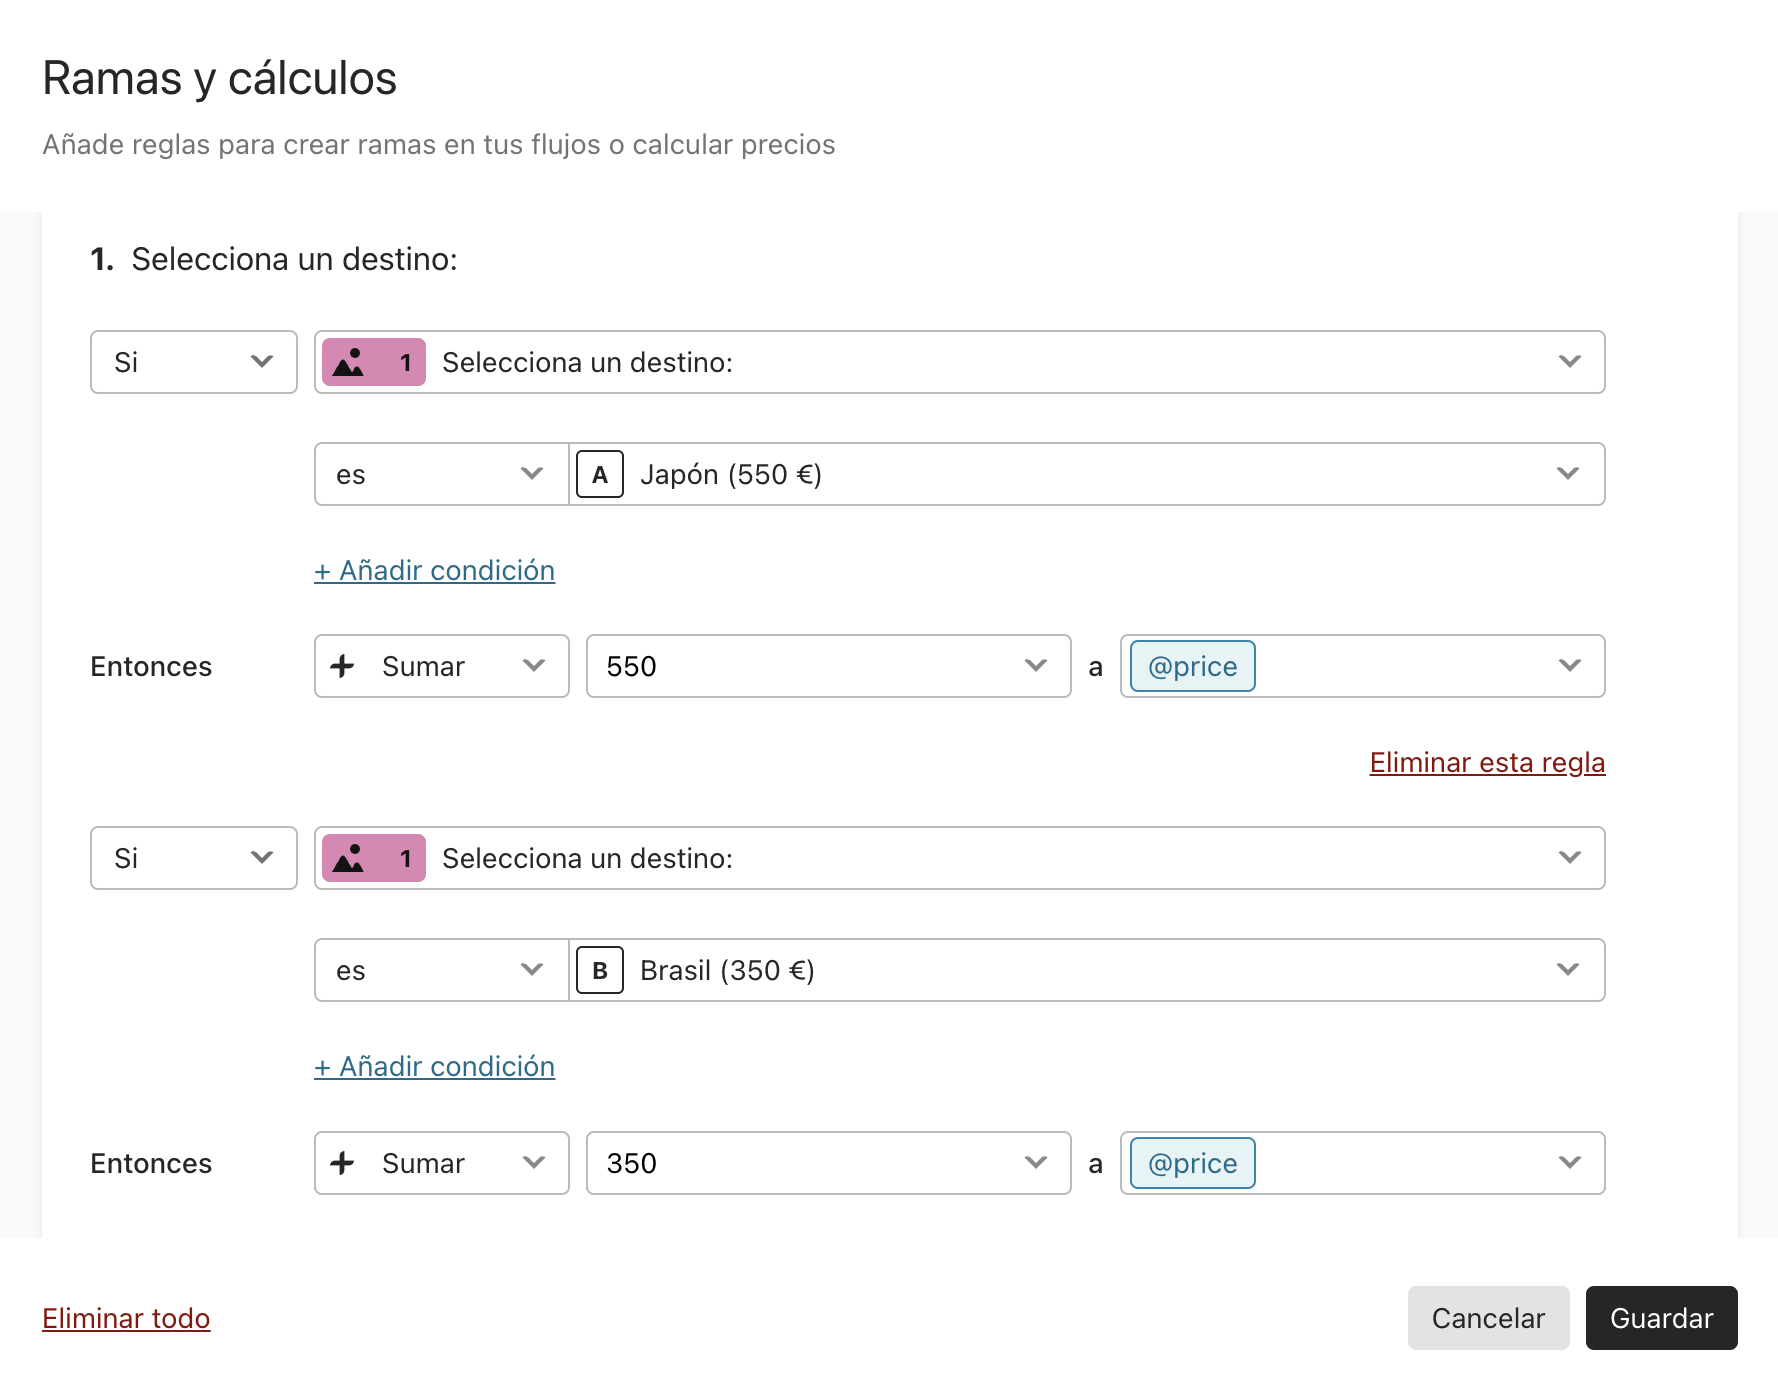Expand the first 'es' operator dropdown

pyautogui.click(x=442, y=474)
